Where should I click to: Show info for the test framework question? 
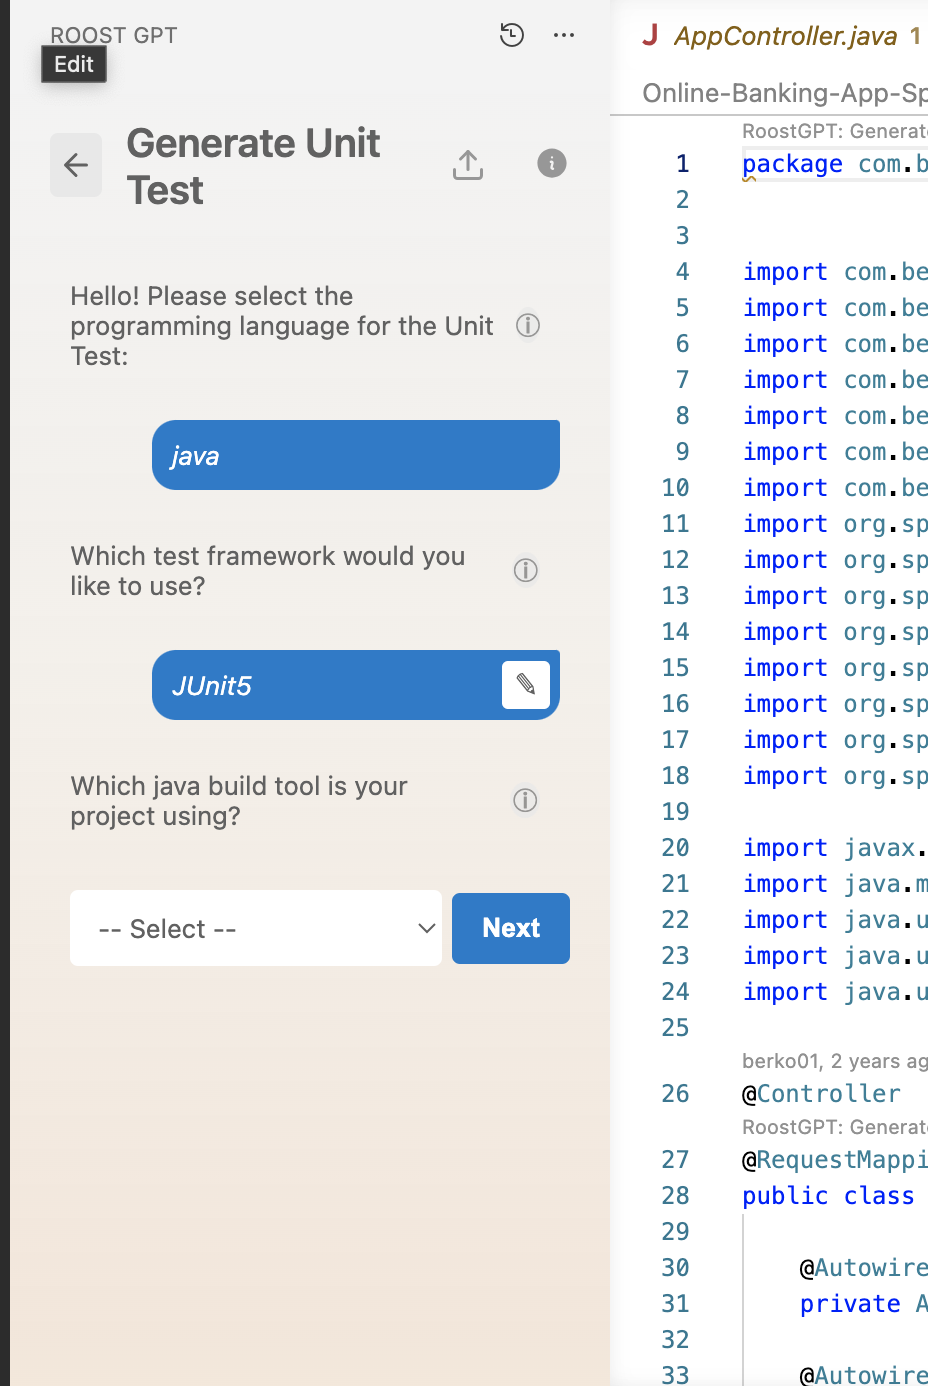click(x=525, y=570)
